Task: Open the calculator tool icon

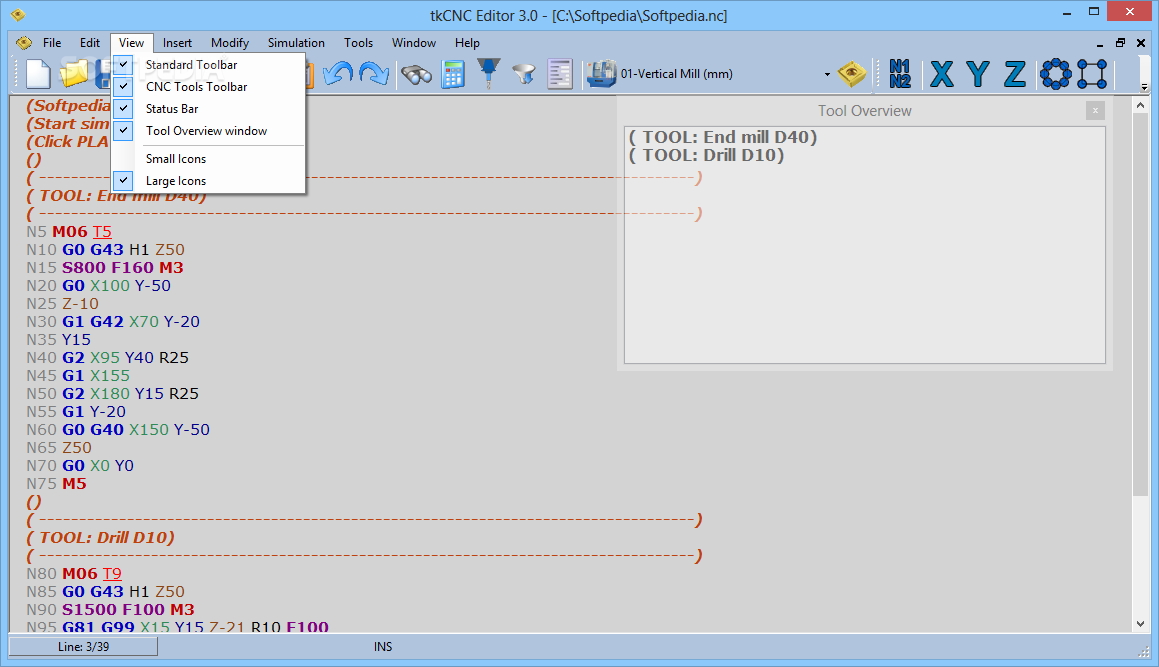Action: (452, 74)
